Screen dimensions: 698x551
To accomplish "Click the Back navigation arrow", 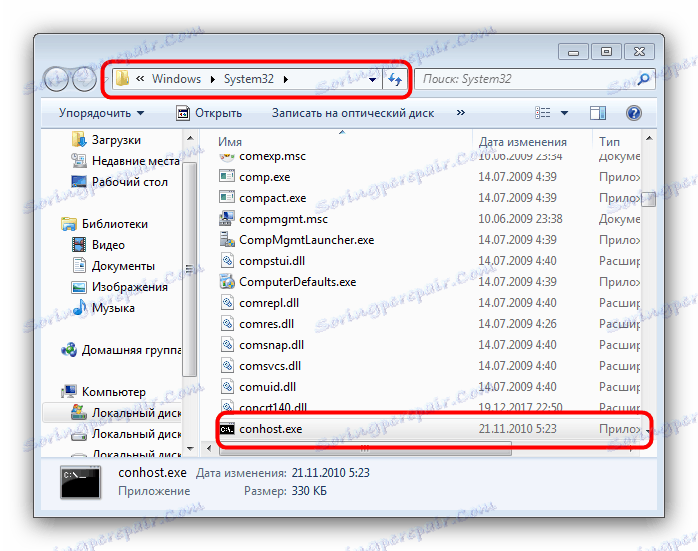I will tap(57, 79).
